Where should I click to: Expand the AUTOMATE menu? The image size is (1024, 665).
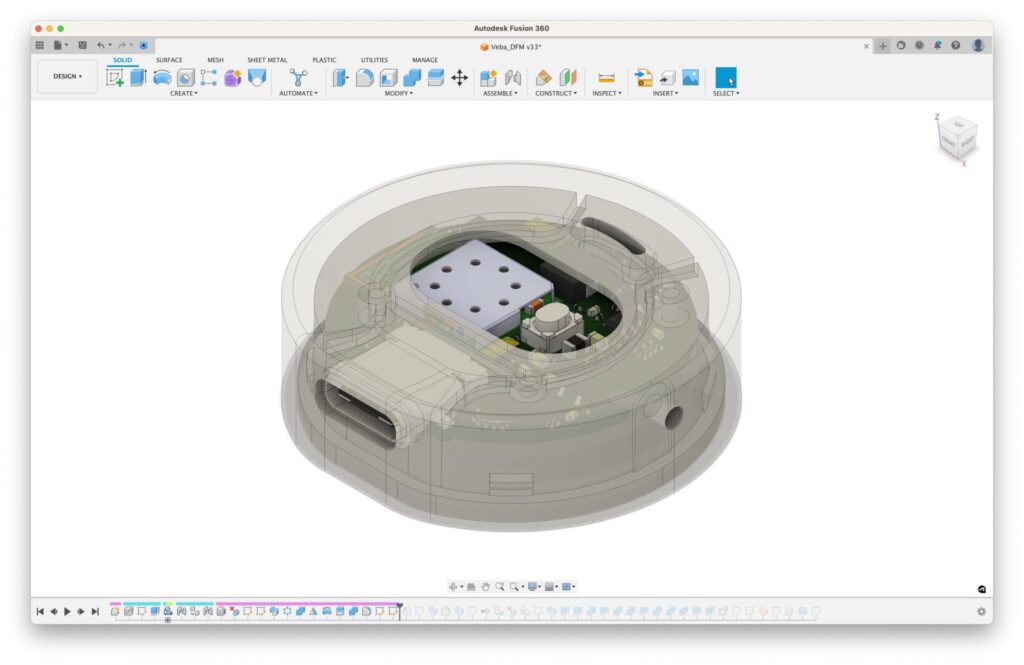click(298, 93)
